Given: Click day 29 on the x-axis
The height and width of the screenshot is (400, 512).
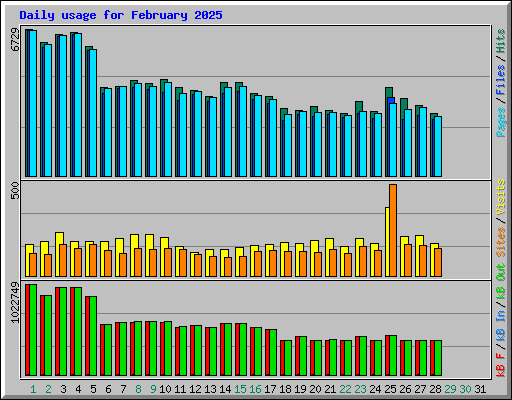Looking at the screenshot, I should (450, 389).
